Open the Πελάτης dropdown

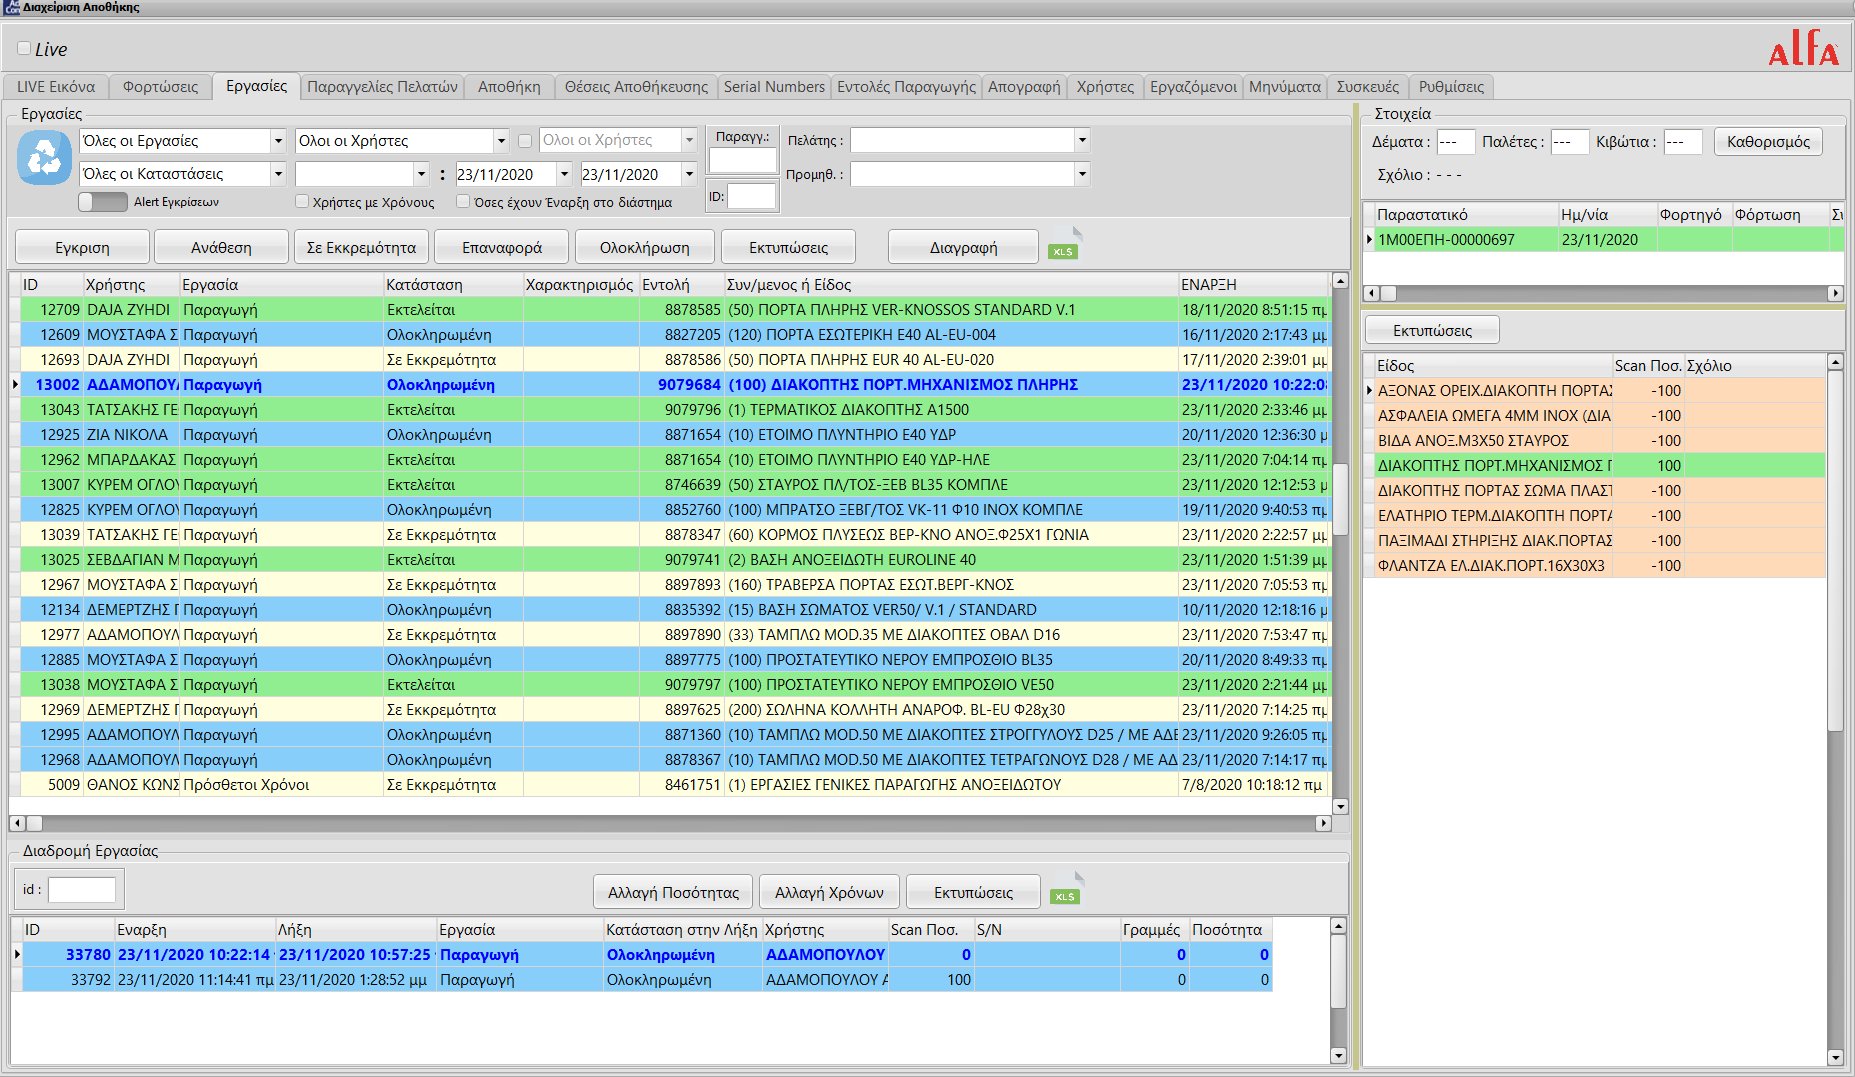tap(1082, 141)
